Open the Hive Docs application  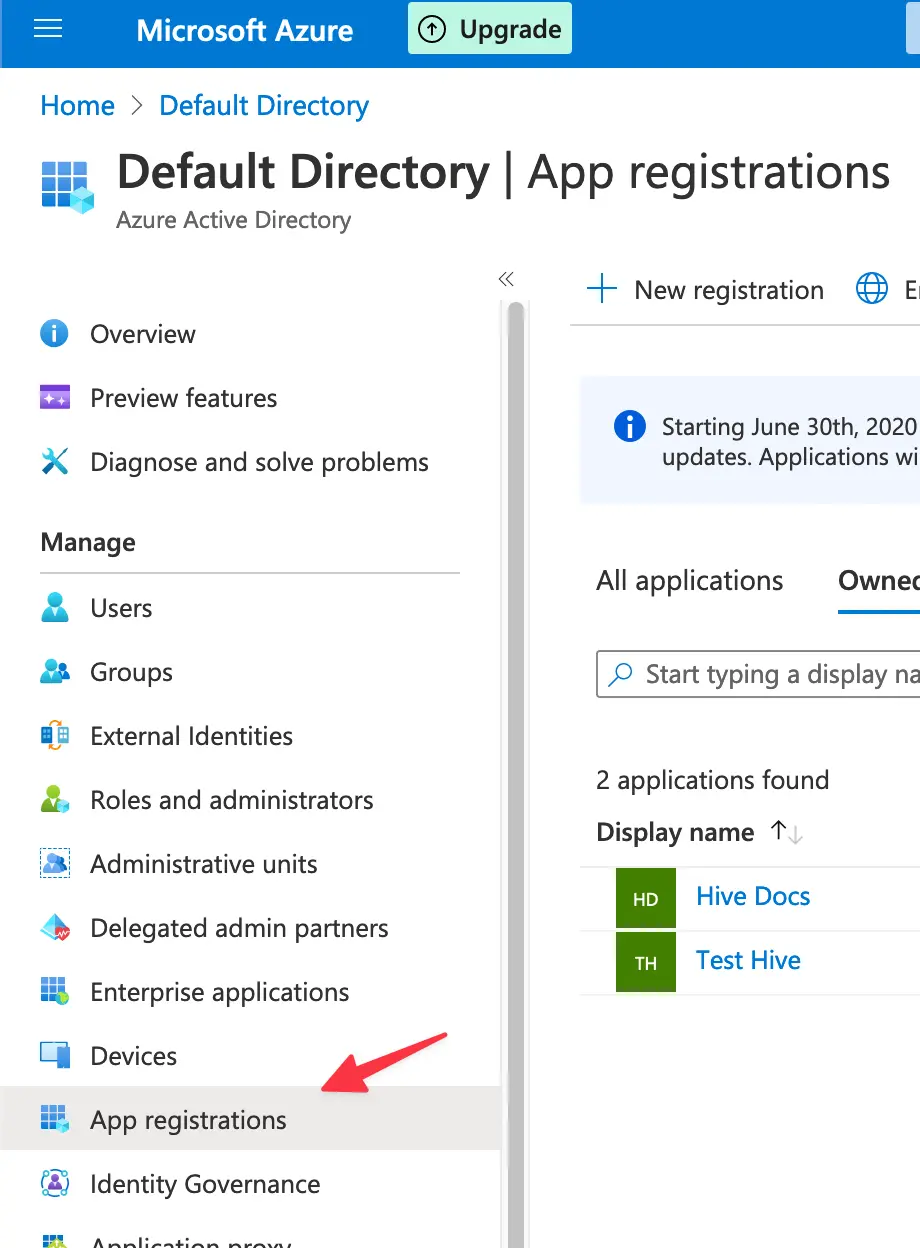coord(752,896)
